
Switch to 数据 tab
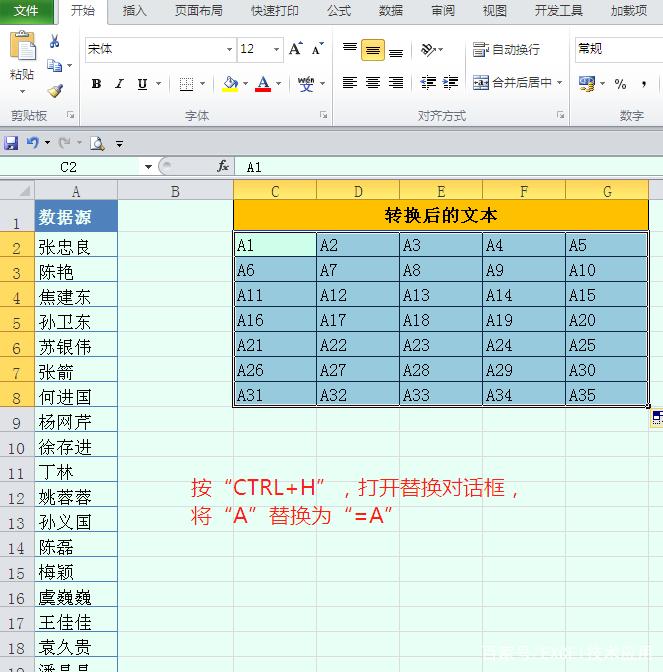click(390, 11)
